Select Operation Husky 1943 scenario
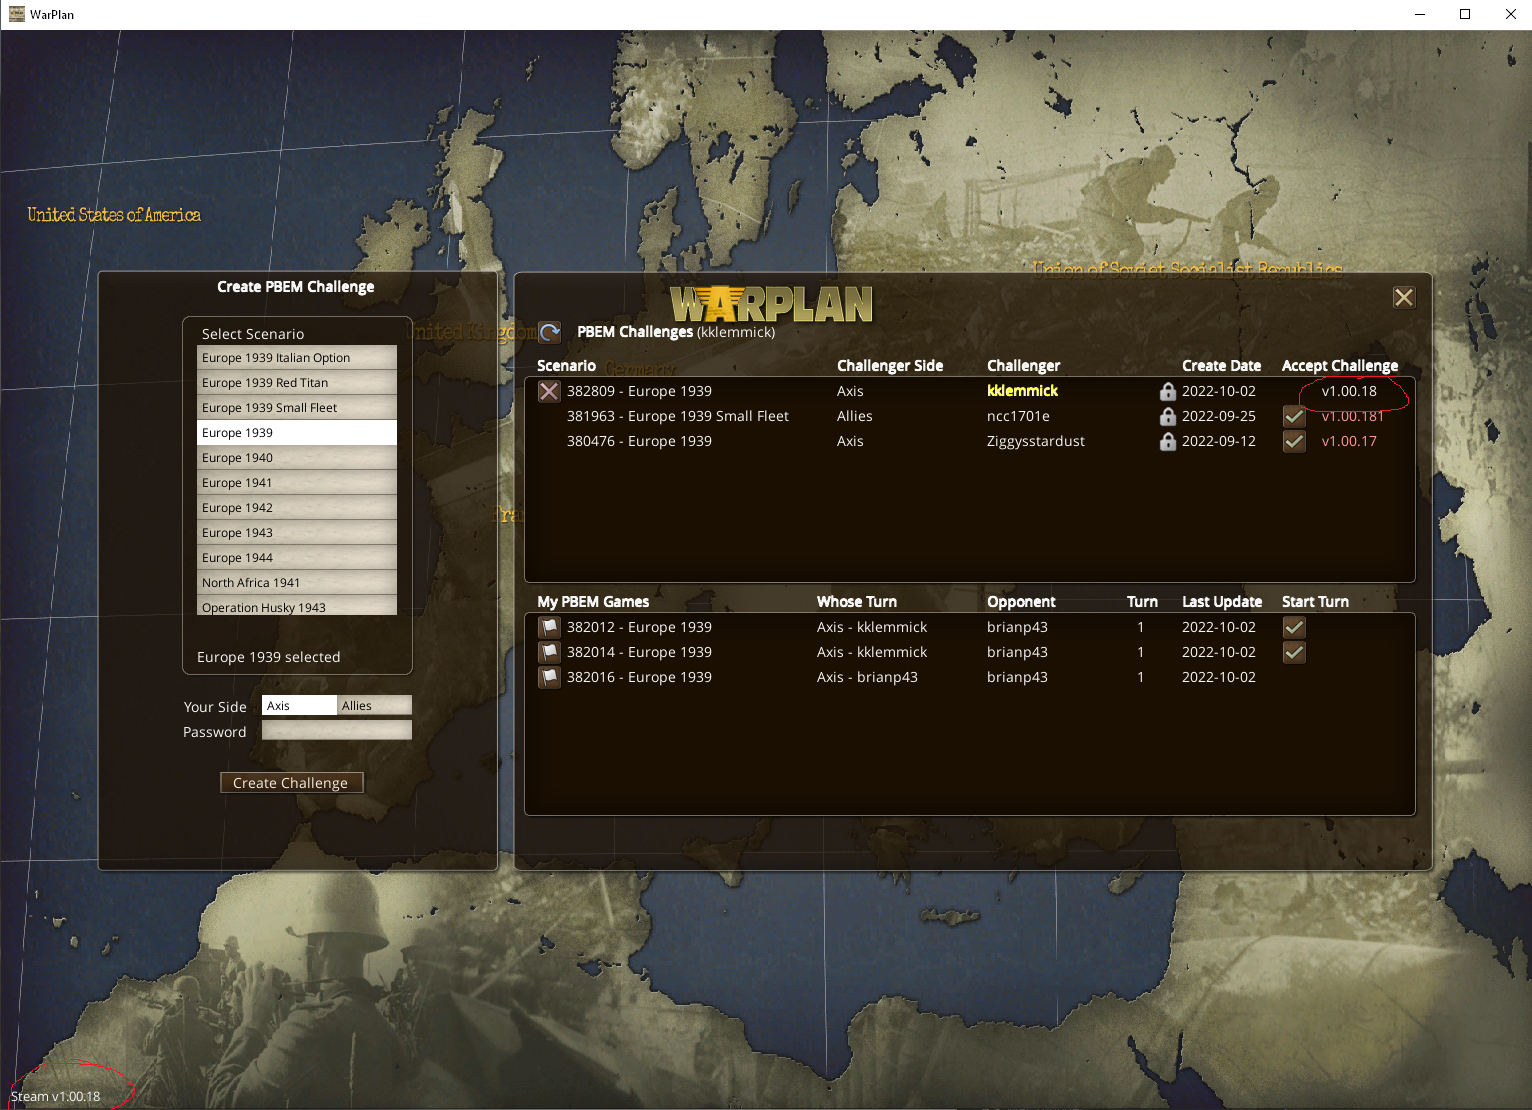The height and width of the screenshot is (1110, 1532). (297, 606)
